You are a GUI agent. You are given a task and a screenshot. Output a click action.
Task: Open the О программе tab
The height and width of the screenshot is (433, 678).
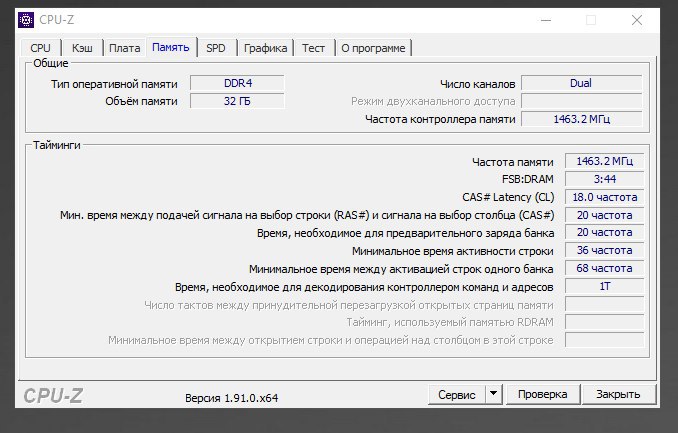point(373,48)
